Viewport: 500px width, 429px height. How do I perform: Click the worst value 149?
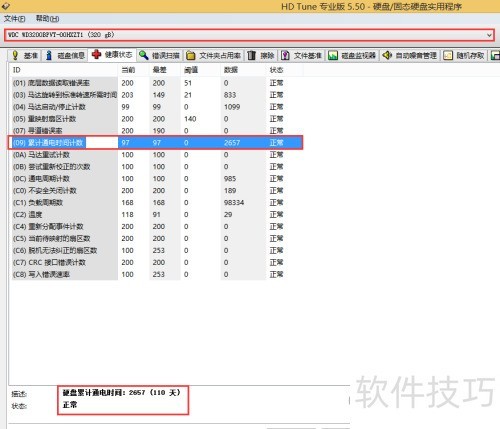click(159, 95)
